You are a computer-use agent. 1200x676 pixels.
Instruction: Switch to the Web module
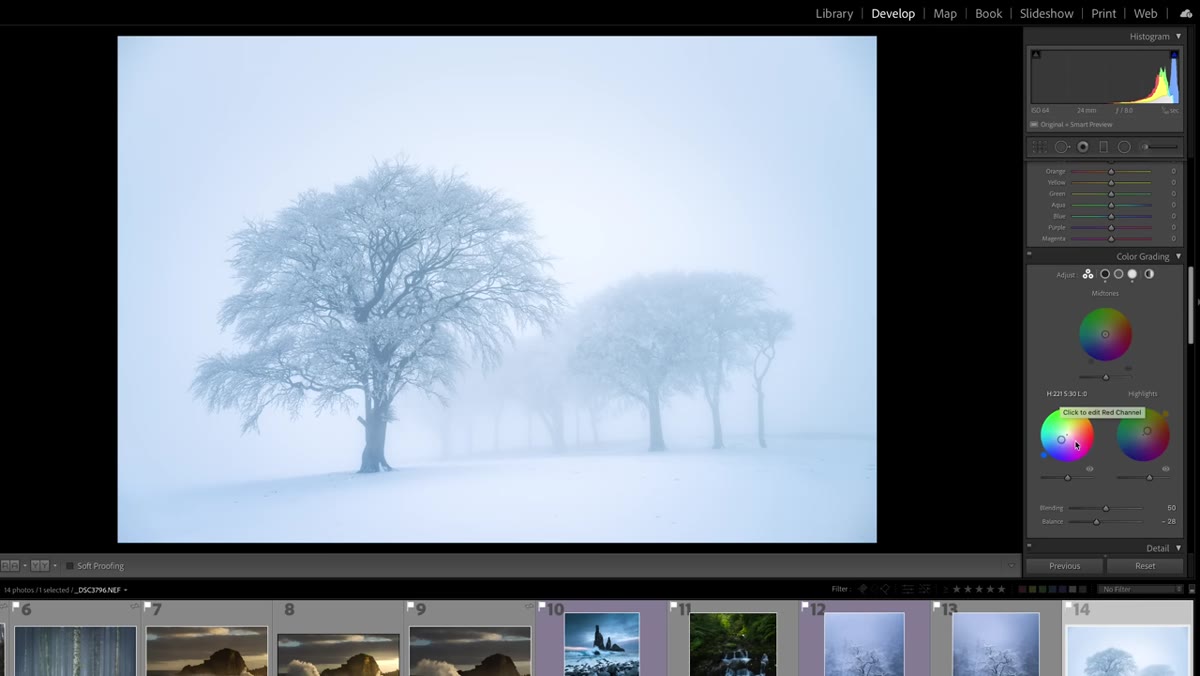click(x=1146, y=13)
